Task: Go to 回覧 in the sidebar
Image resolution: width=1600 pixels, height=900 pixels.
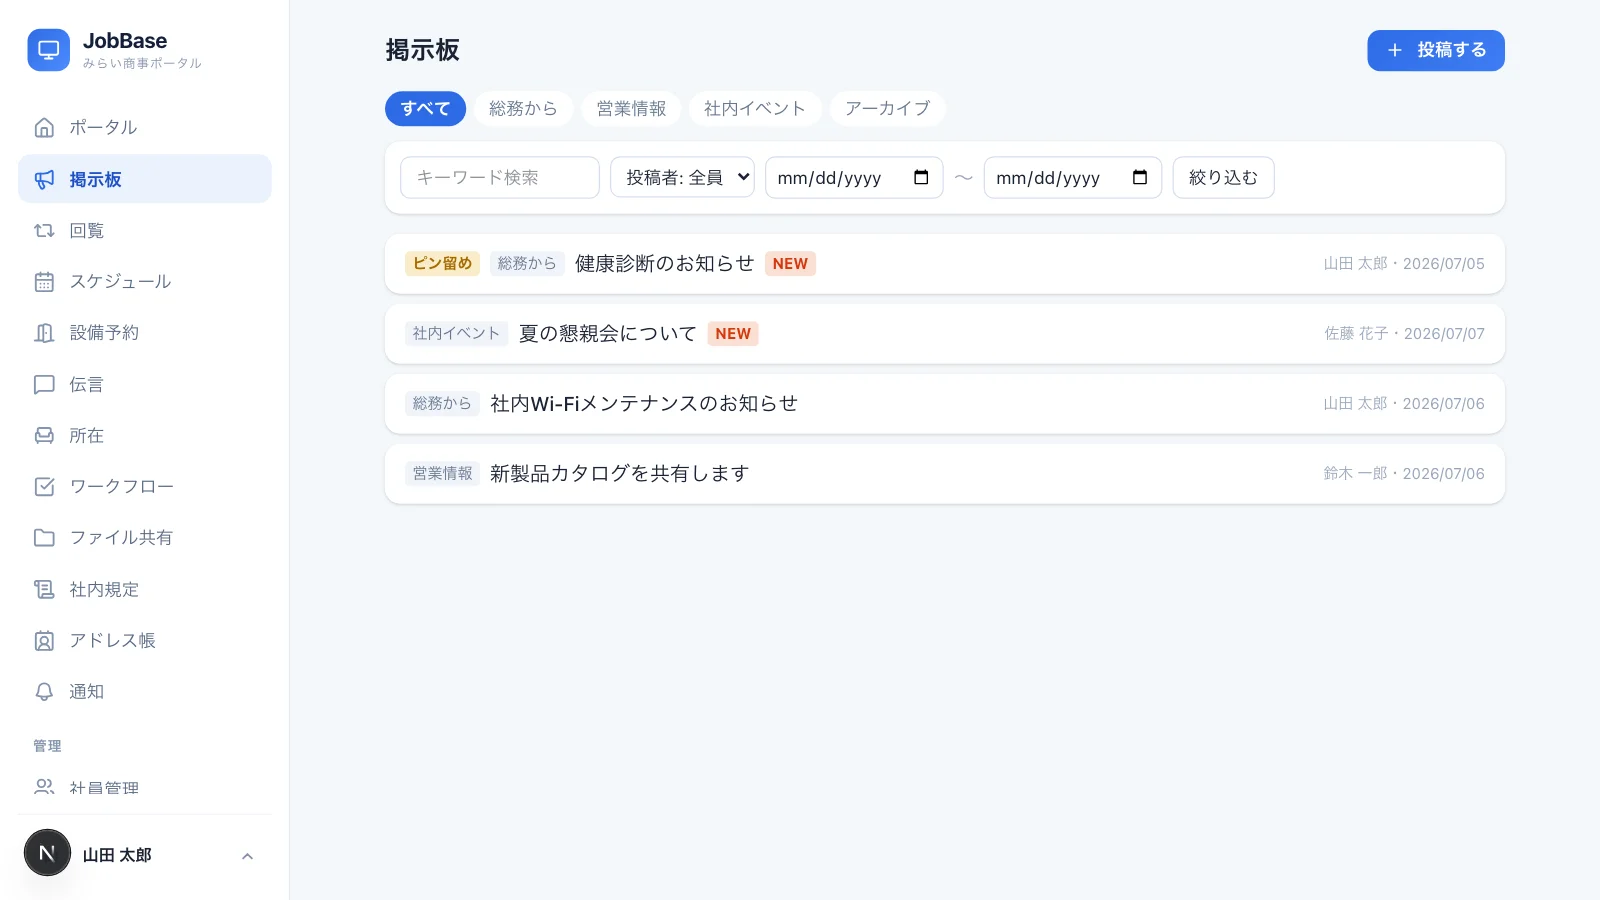Action: [145, 231]
